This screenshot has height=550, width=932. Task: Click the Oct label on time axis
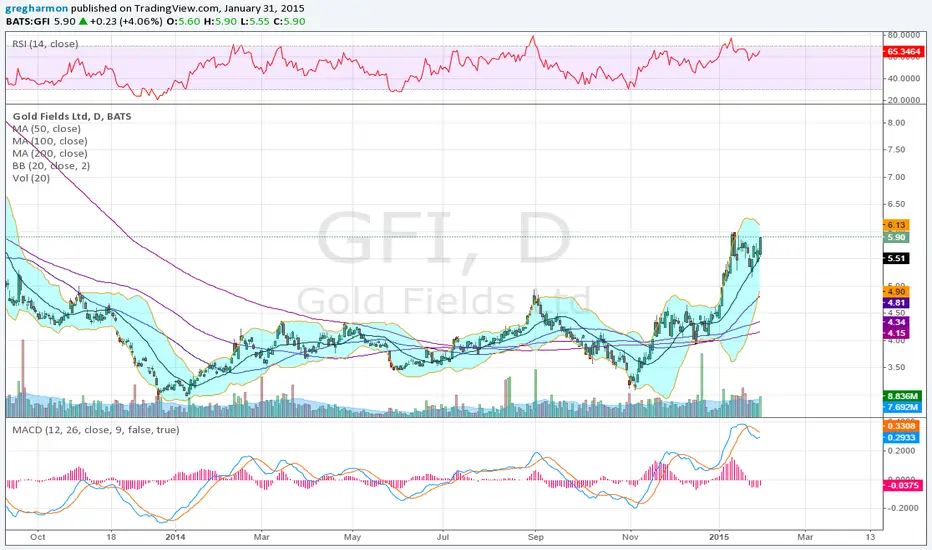click(x=38, y=537)
